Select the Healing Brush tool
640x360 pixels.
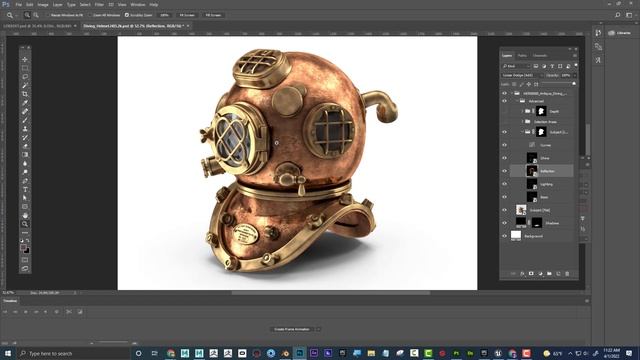25,111
